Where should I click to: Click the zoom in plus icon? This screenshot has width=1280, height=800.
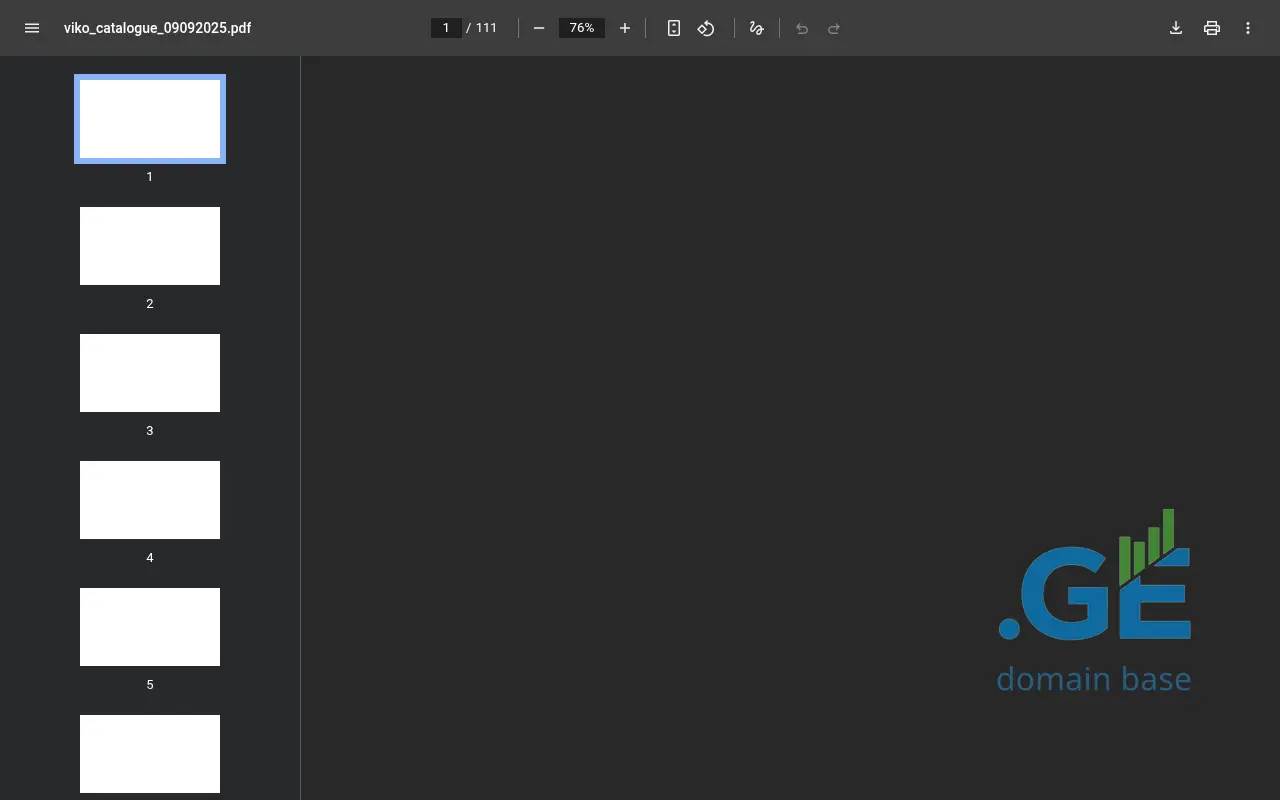click(x=625, y=28)
